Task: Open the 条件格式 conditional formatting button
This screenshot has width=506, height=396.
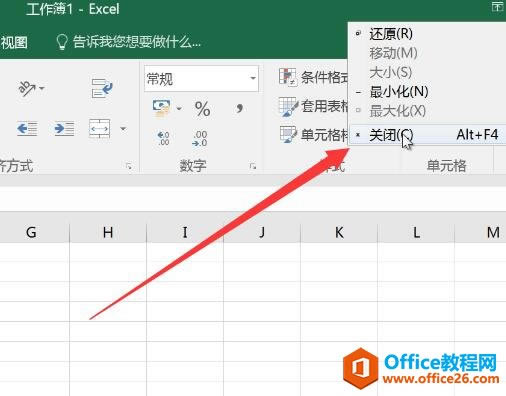Action: pos(313,77)
